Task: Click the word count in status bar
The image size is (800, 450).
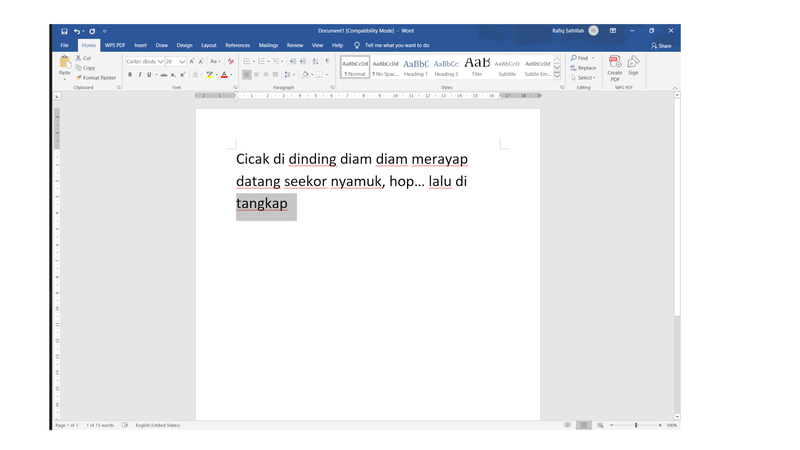Action: pyautogui.click(x=100, y=425)
